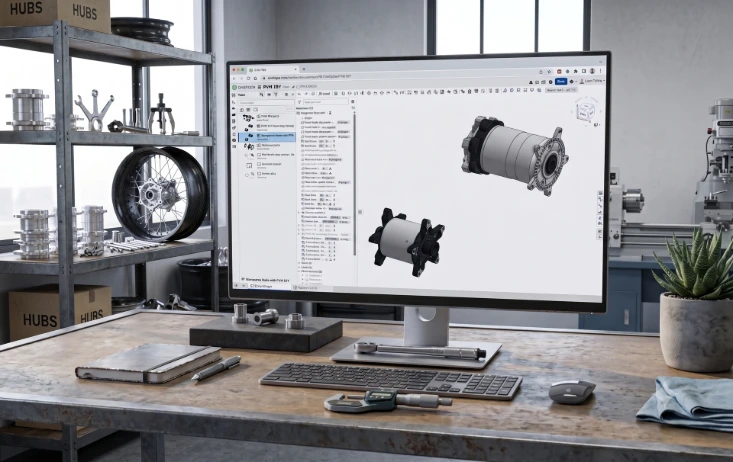
Task: Open the browser three-dot menu
Action: point(600,71)
